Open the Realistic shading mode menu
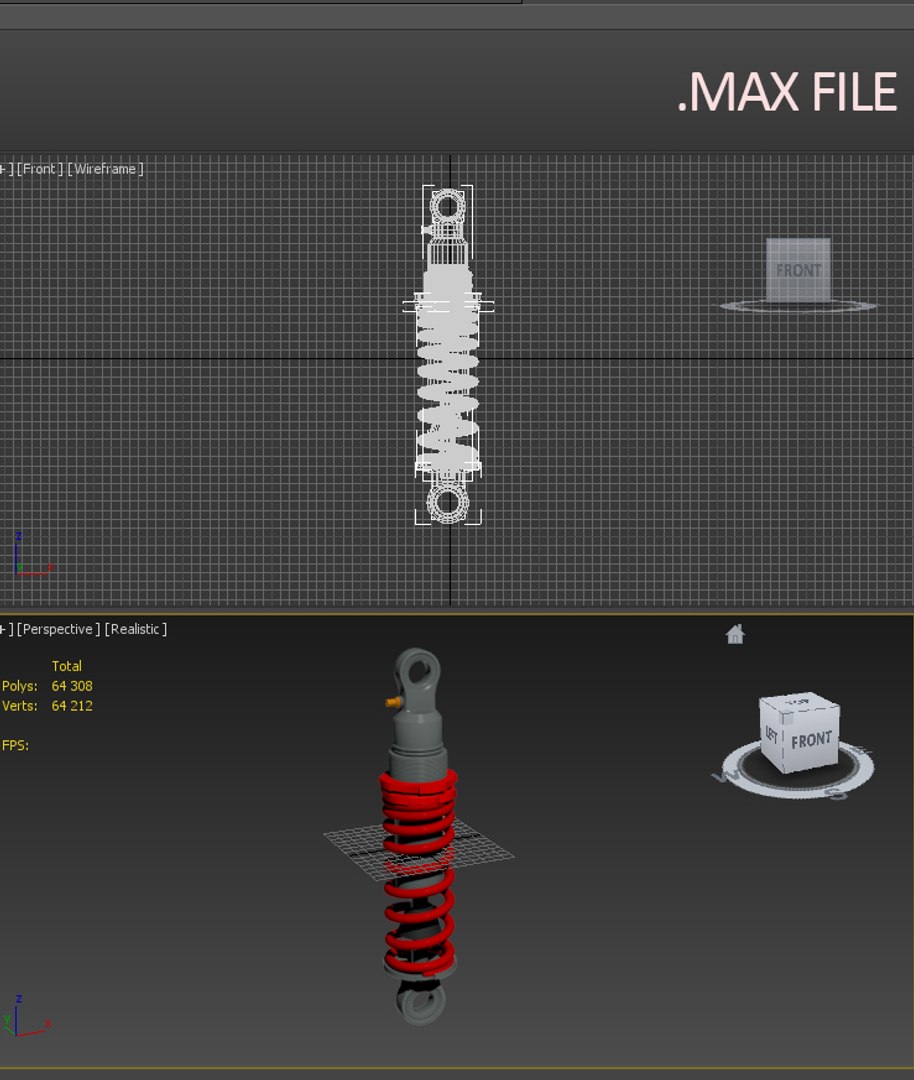This screenshot has height=1080, width=914. [136, 629]
